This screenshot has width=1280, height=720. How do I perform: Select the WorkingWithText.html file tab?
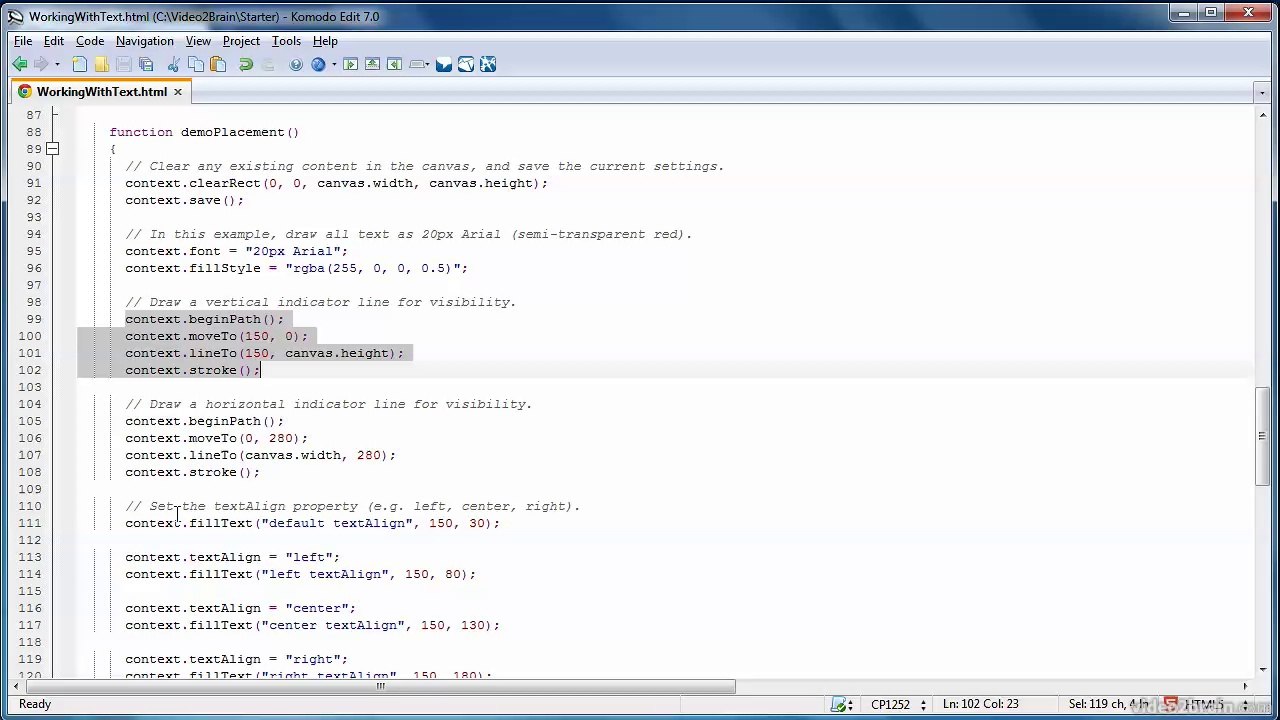click(x=100, y=92)
